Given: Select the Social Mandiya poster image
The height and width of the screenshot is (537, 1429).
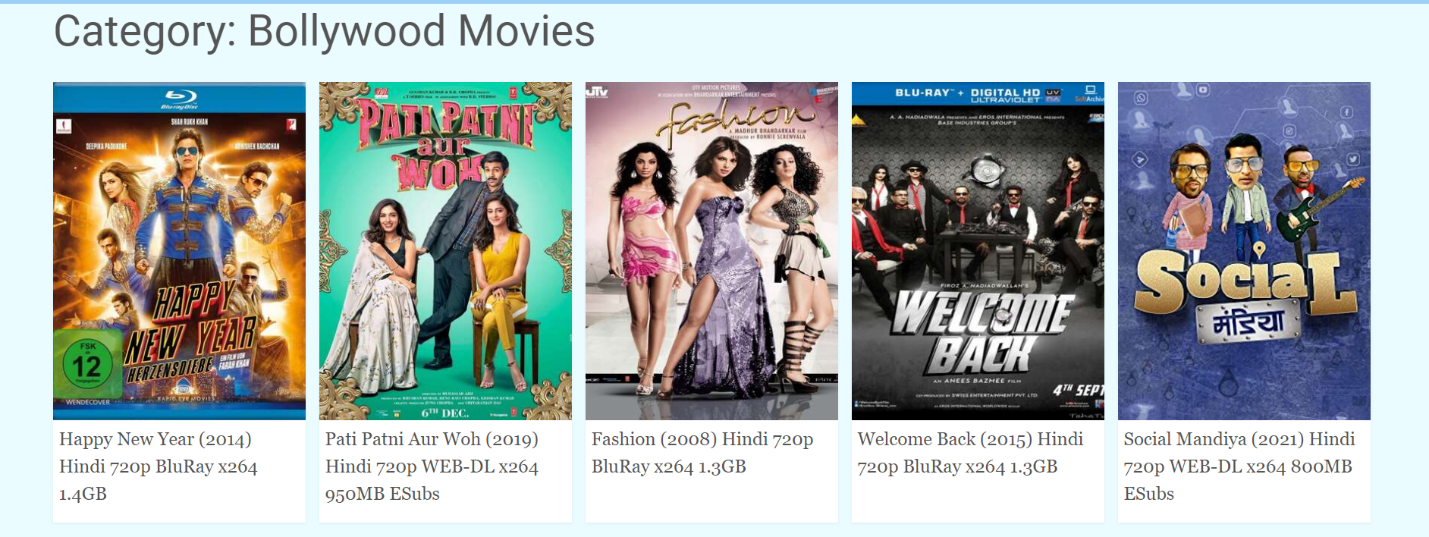Looking at the screenshot, I should [1244, 251].
